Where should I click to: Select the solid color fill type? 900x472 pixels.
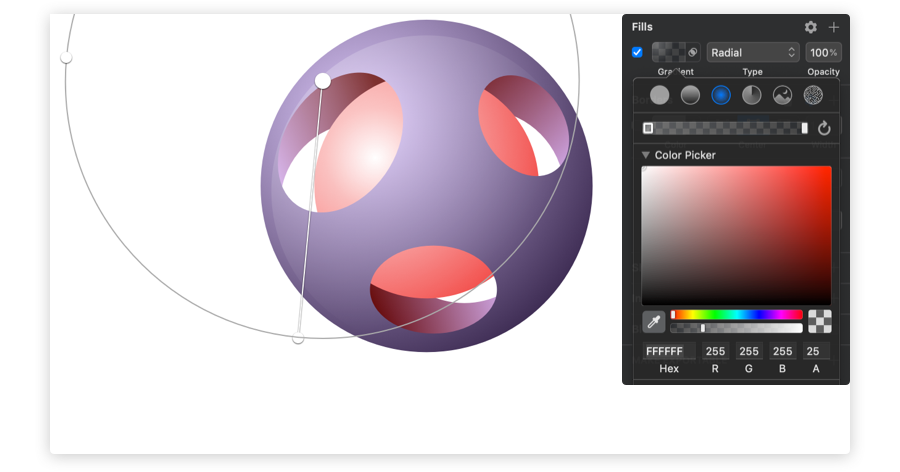(659, 95)
